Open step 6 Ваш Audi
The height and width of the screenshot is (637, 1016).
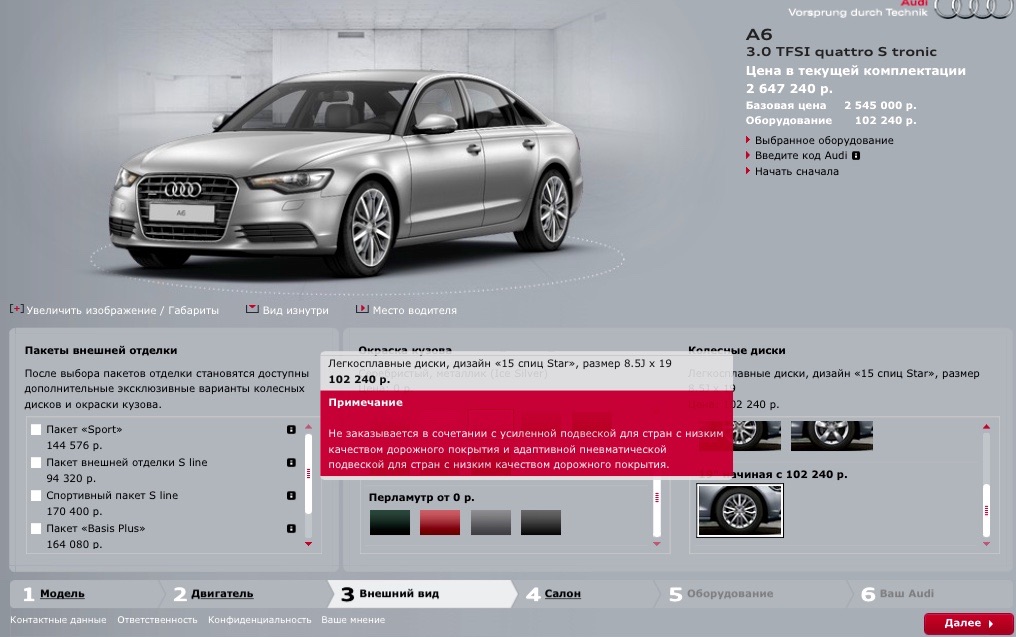(906, 594)
